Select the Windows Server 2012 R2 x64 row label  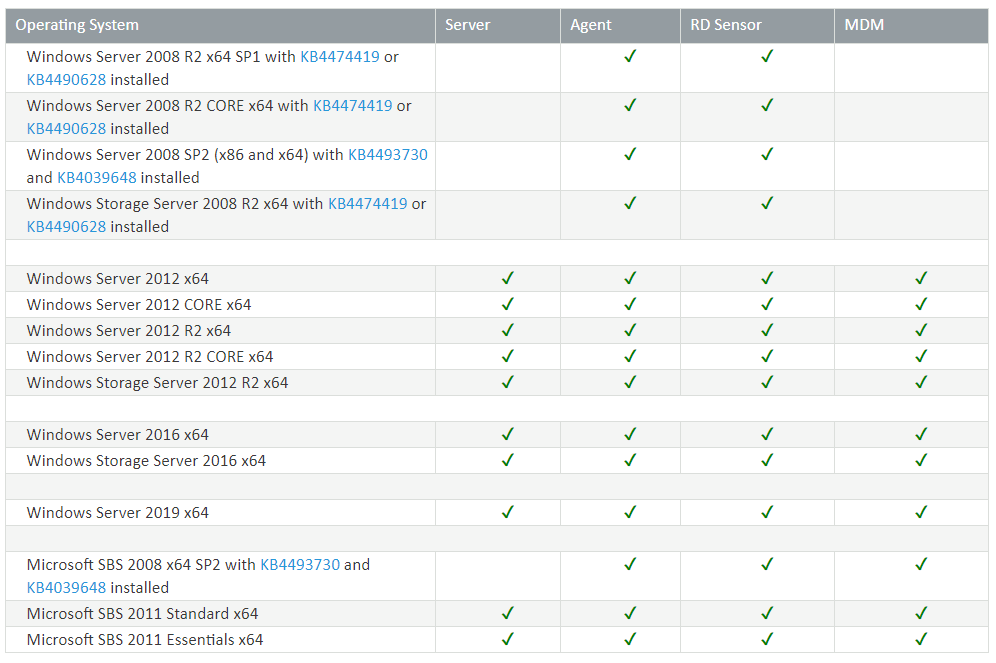click(x=129, y=331)
